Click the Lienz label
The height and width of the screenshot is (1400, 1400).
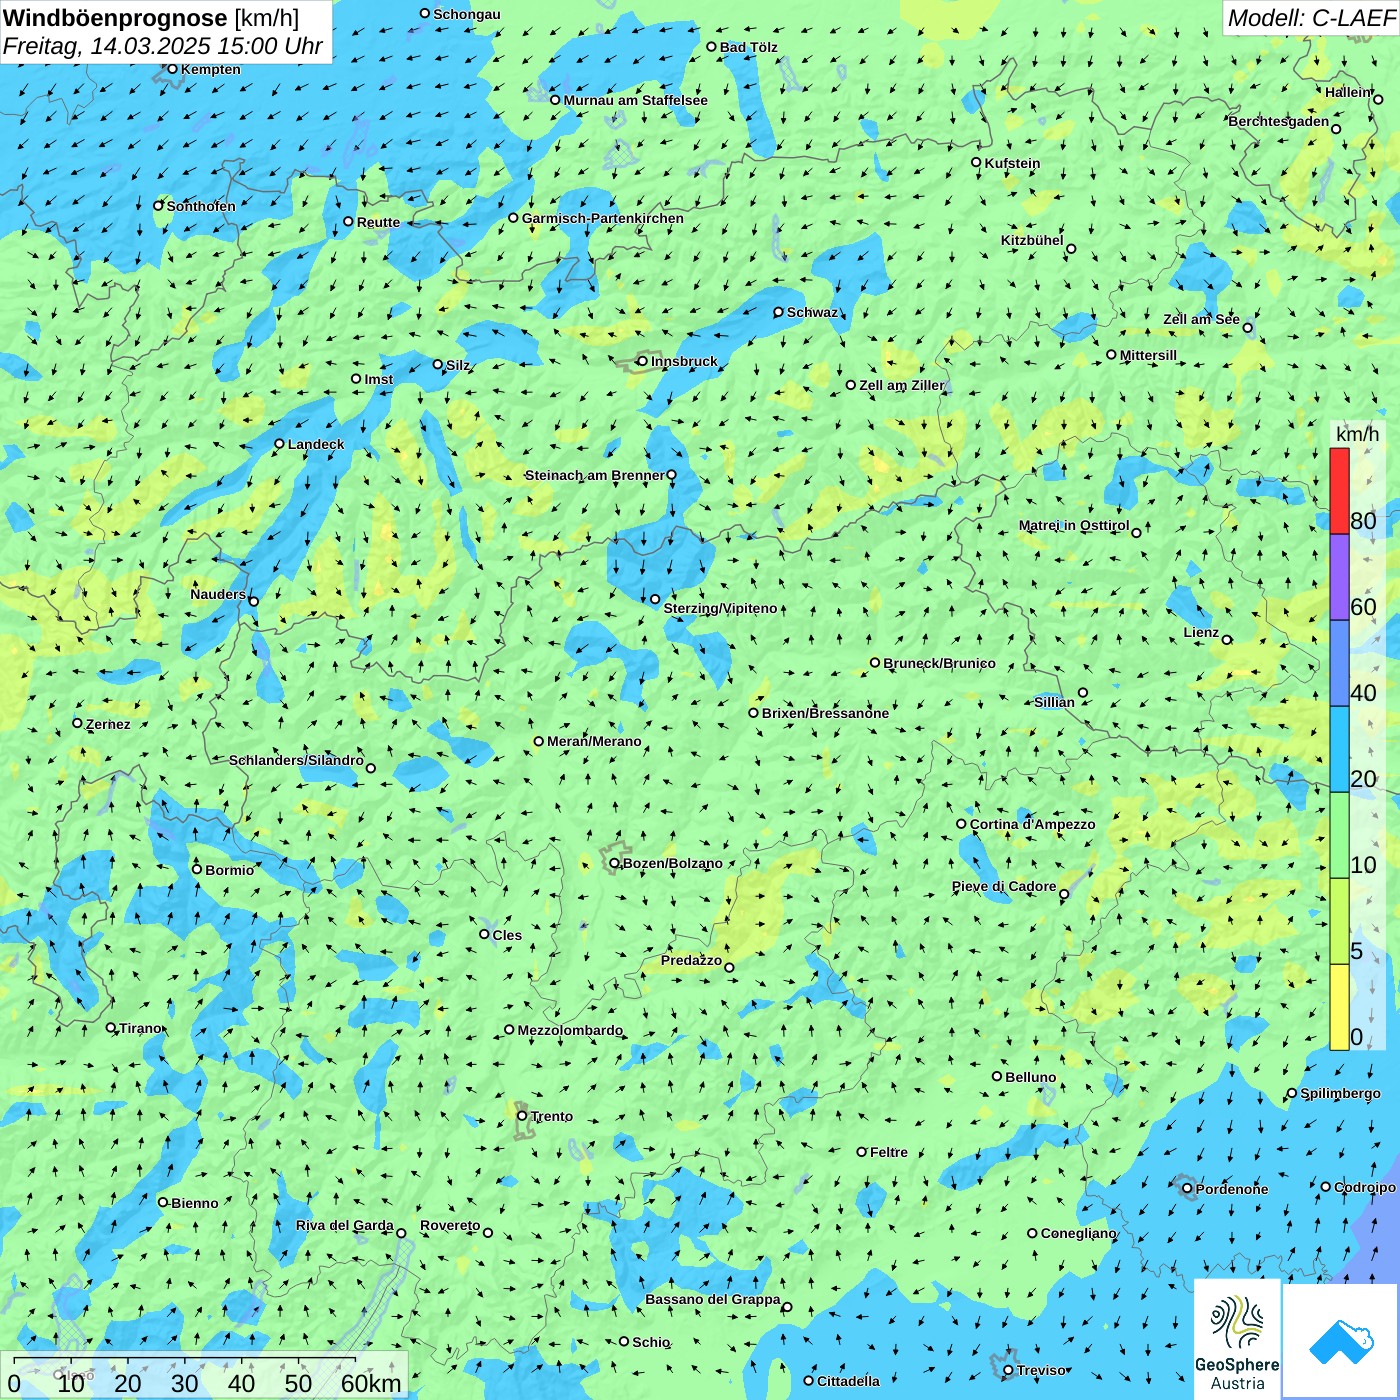pos(1201,632)
